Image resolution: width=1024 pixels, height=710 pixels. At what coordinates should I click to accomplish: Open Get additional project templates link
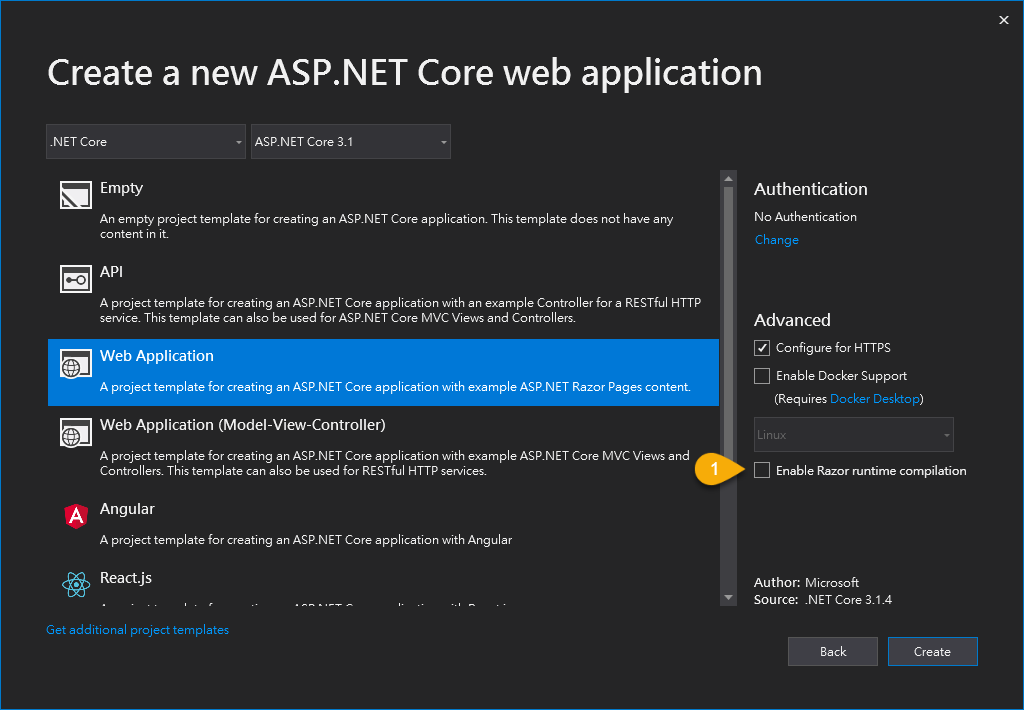click(x=138, y=630)
